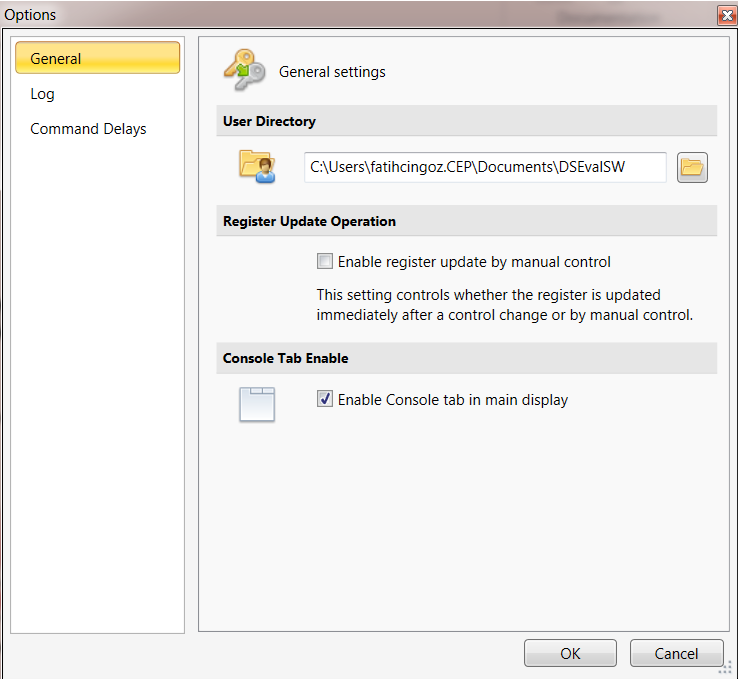Click the Register Update Operation header
Viewport: 738px width, 679px height.
466,221
